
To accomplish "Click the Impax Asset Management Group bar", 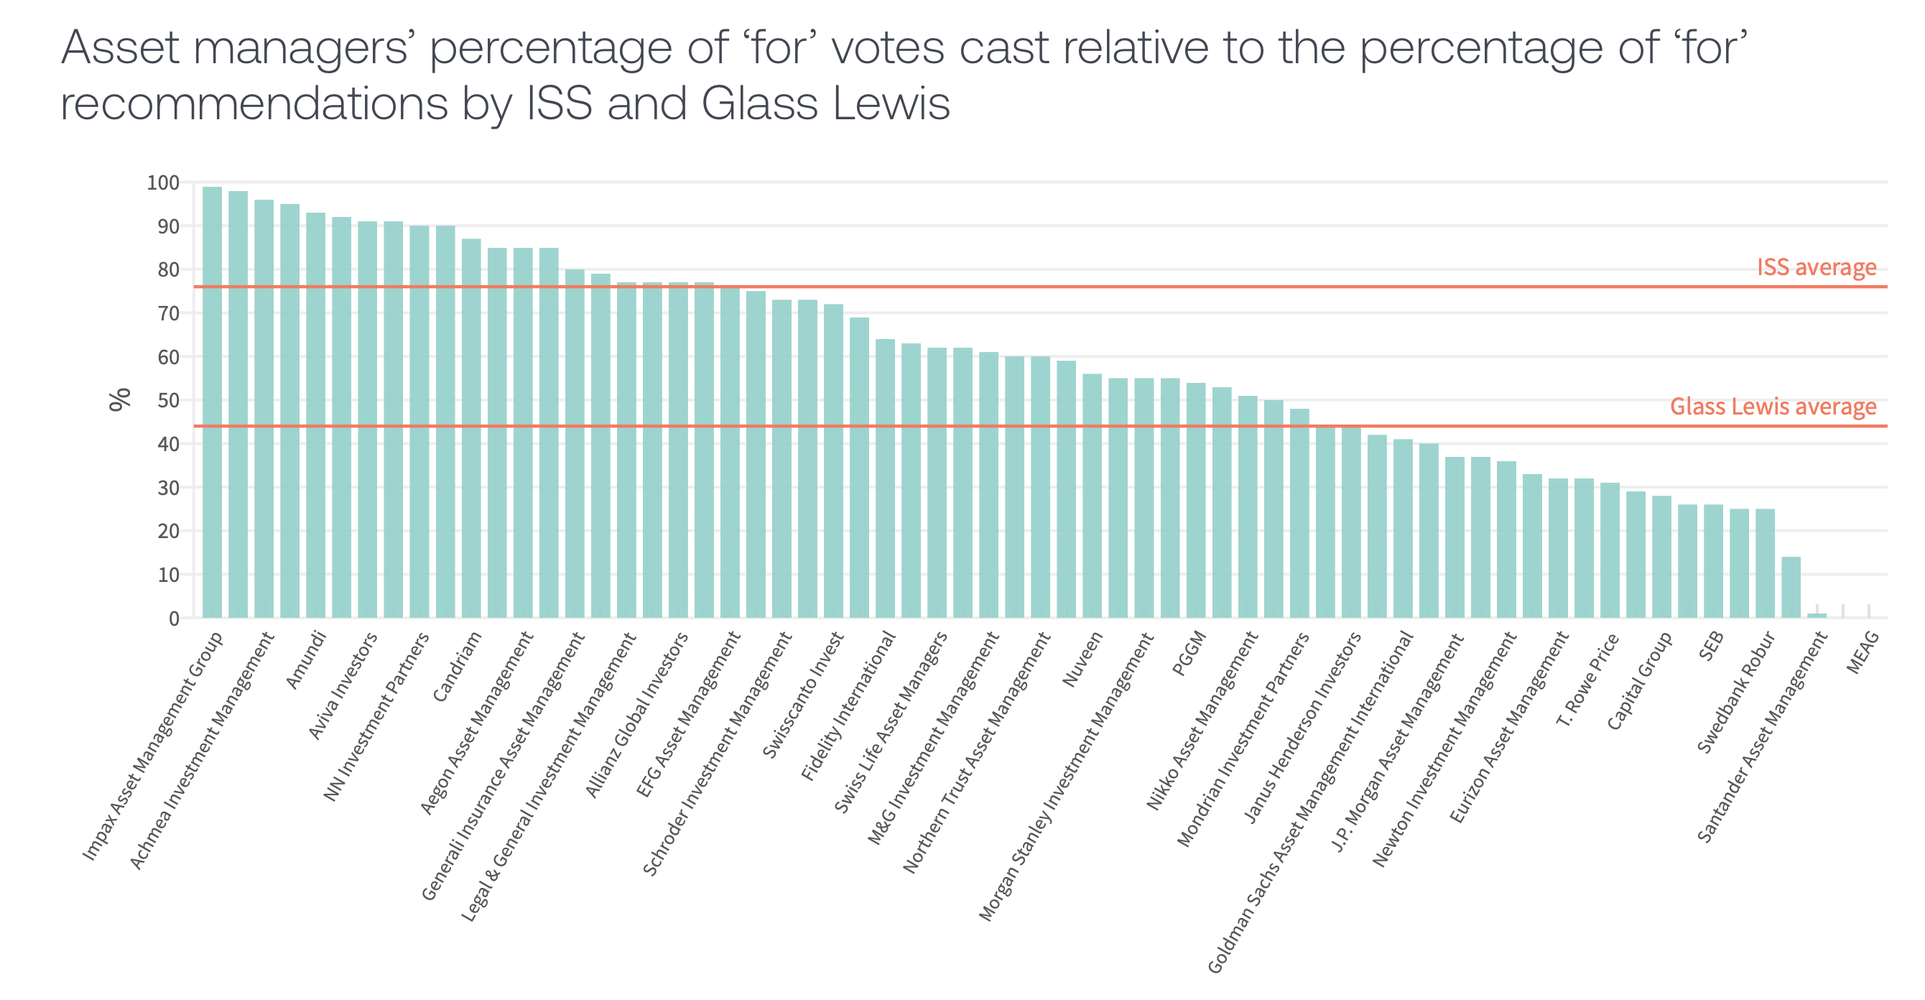I will point(212,402).
